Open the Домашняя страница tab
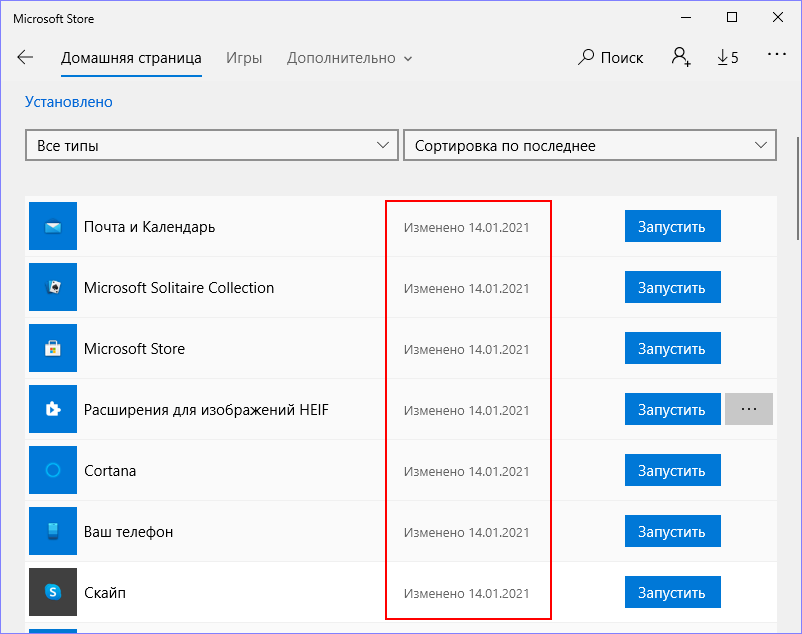 point(131,58)
